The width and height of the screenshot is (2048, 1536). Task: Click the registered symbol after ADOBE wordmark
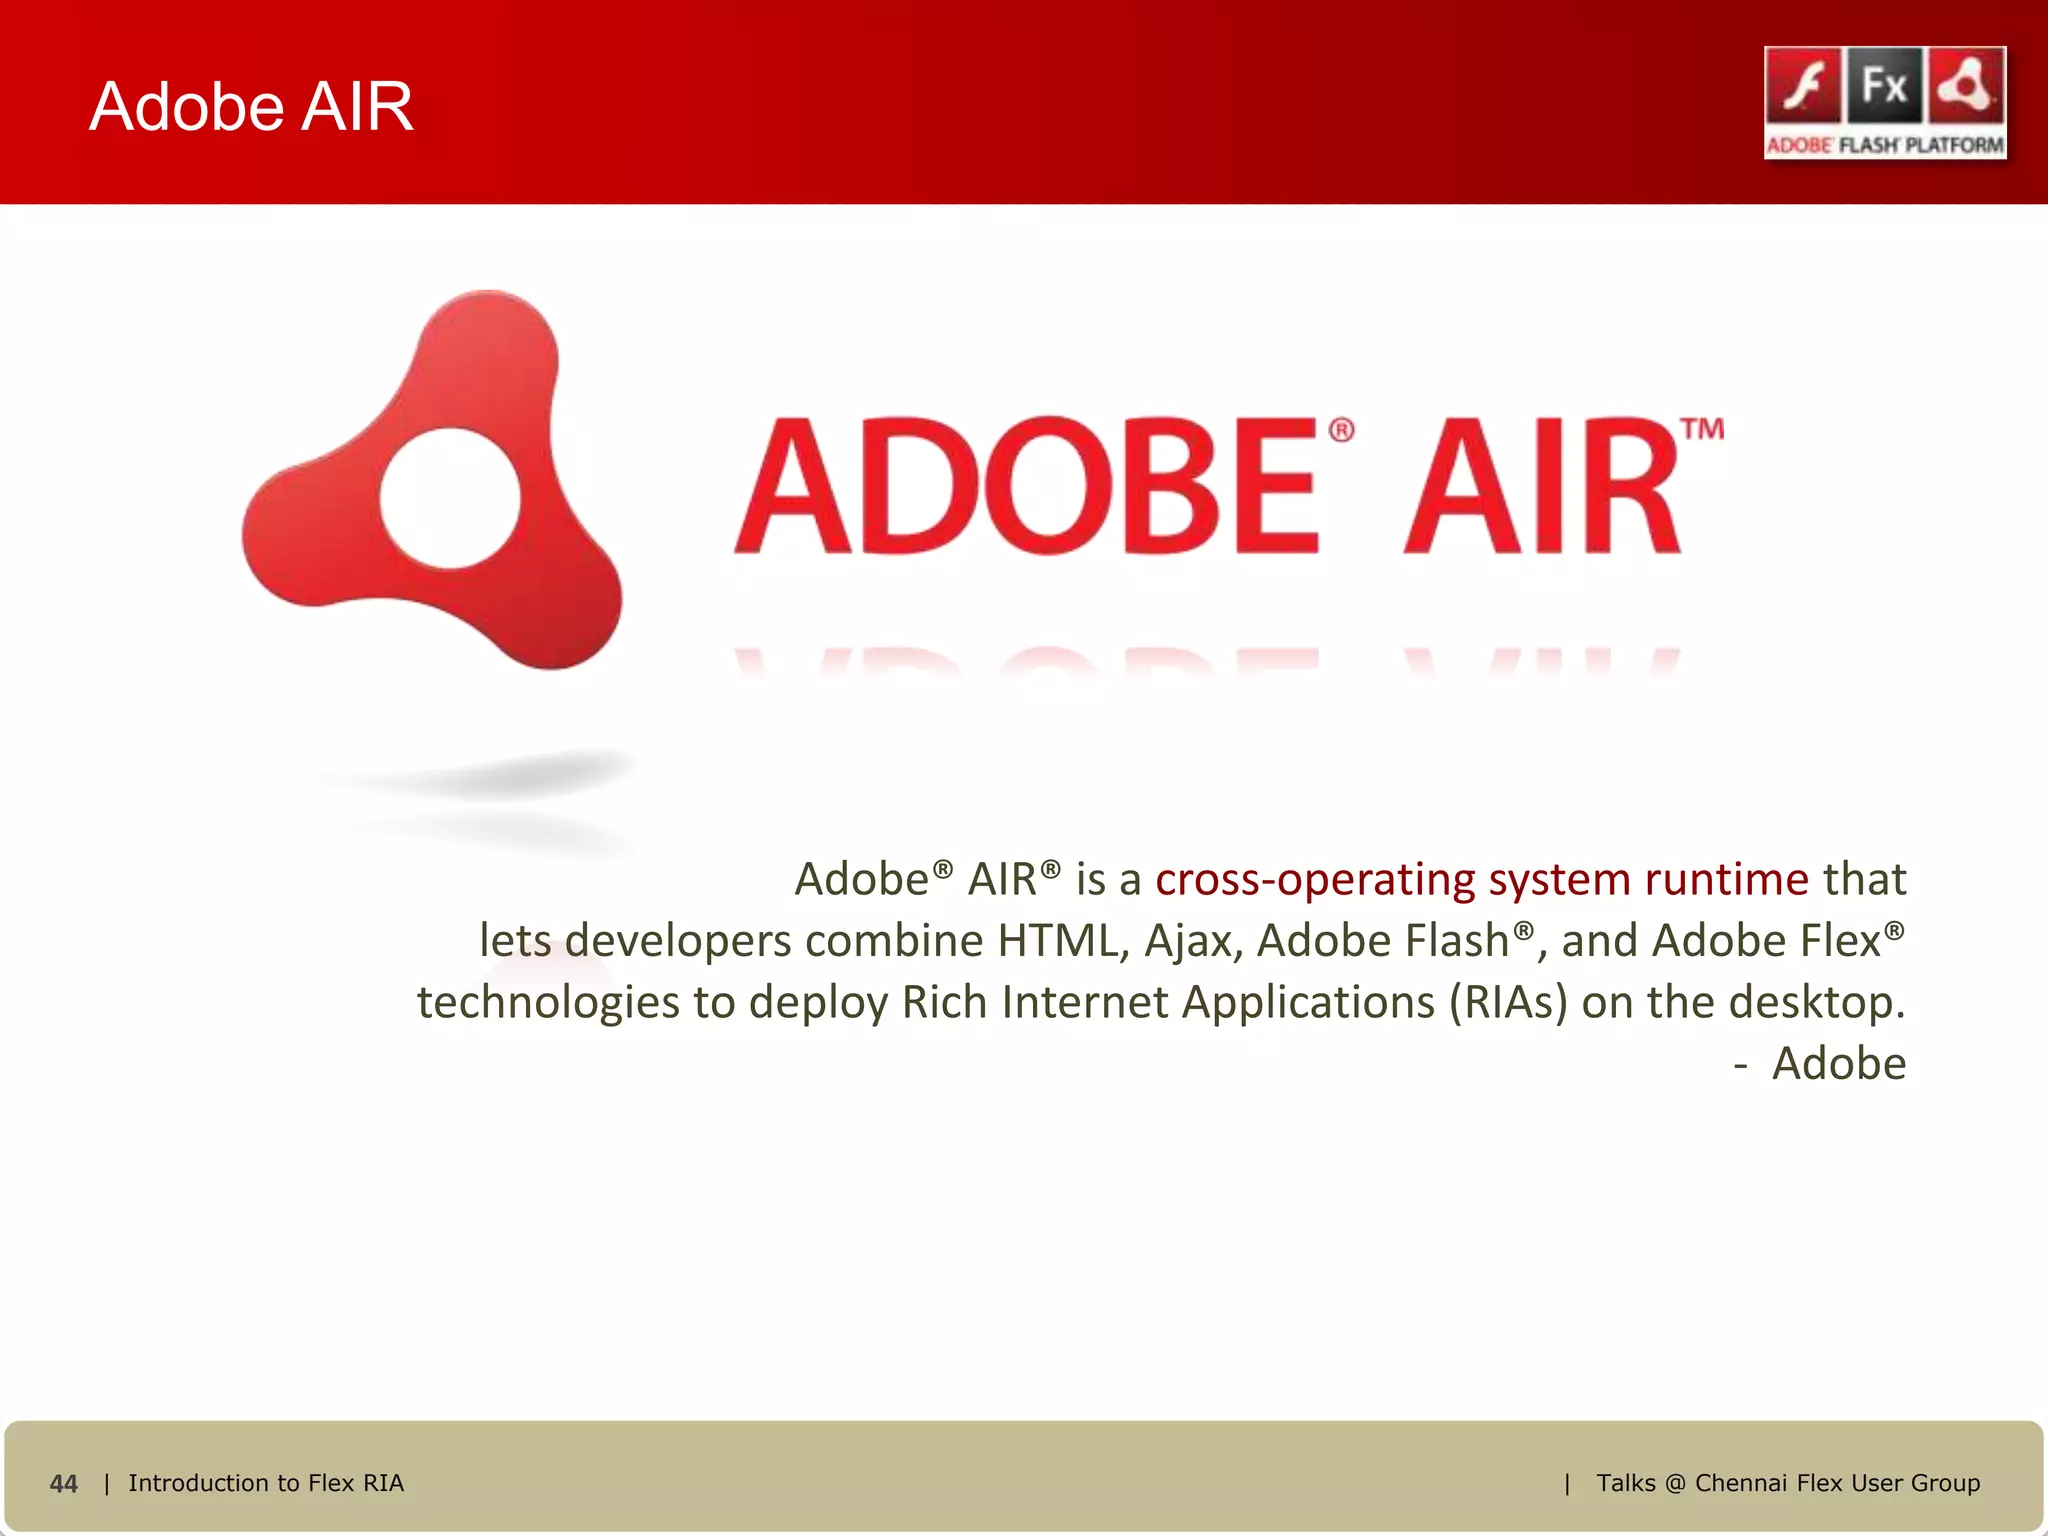1341,431
